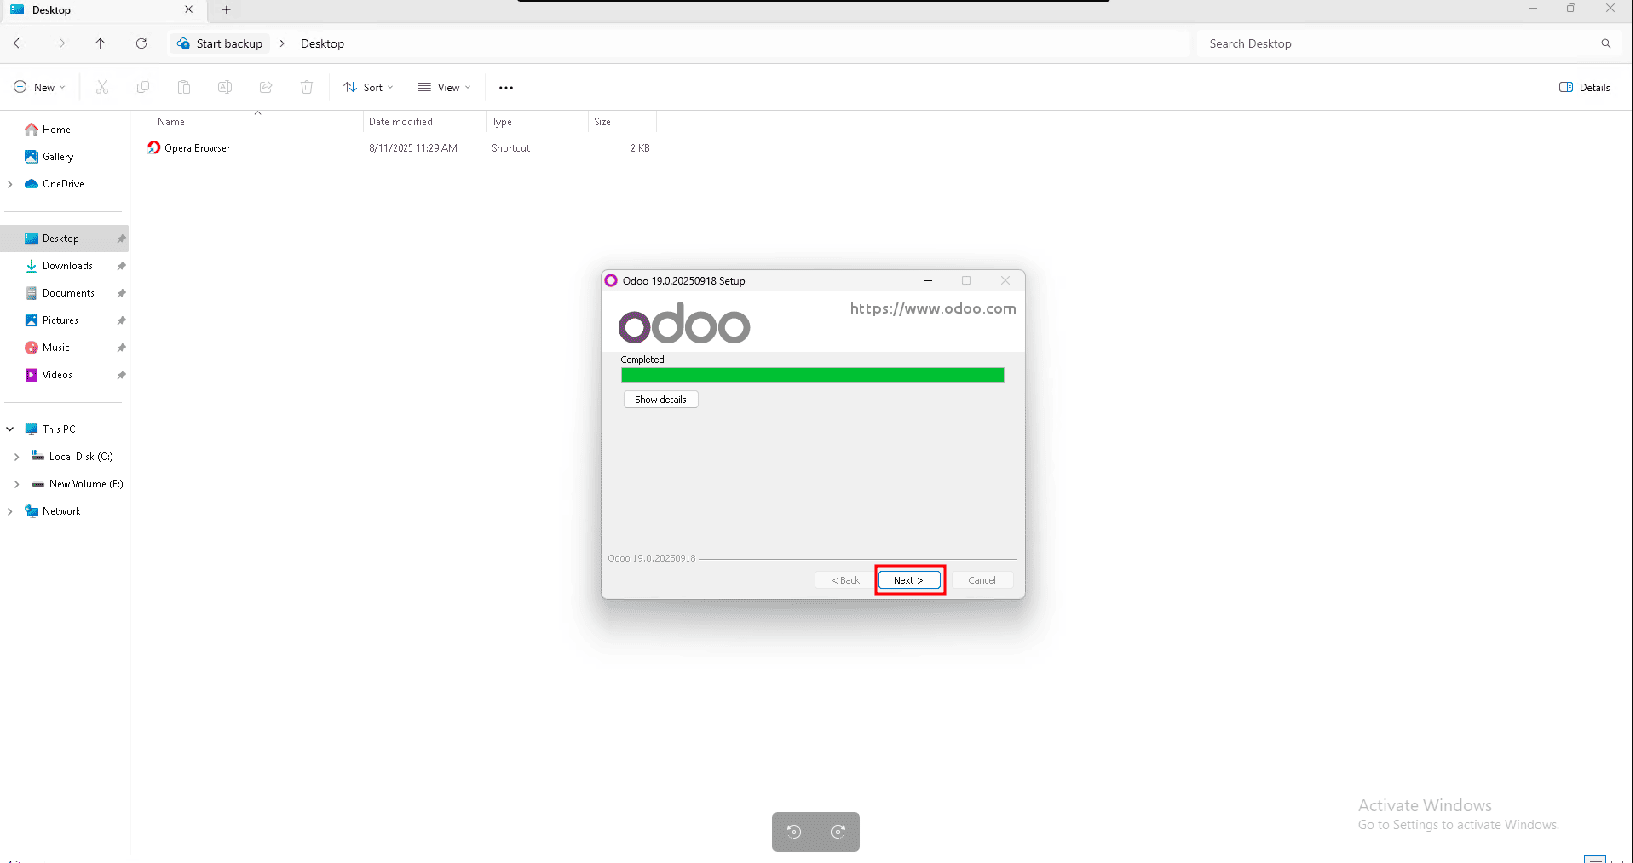The image size is (1633, 863).
Task: Go back in File Explorer
Action: (17, 44)
